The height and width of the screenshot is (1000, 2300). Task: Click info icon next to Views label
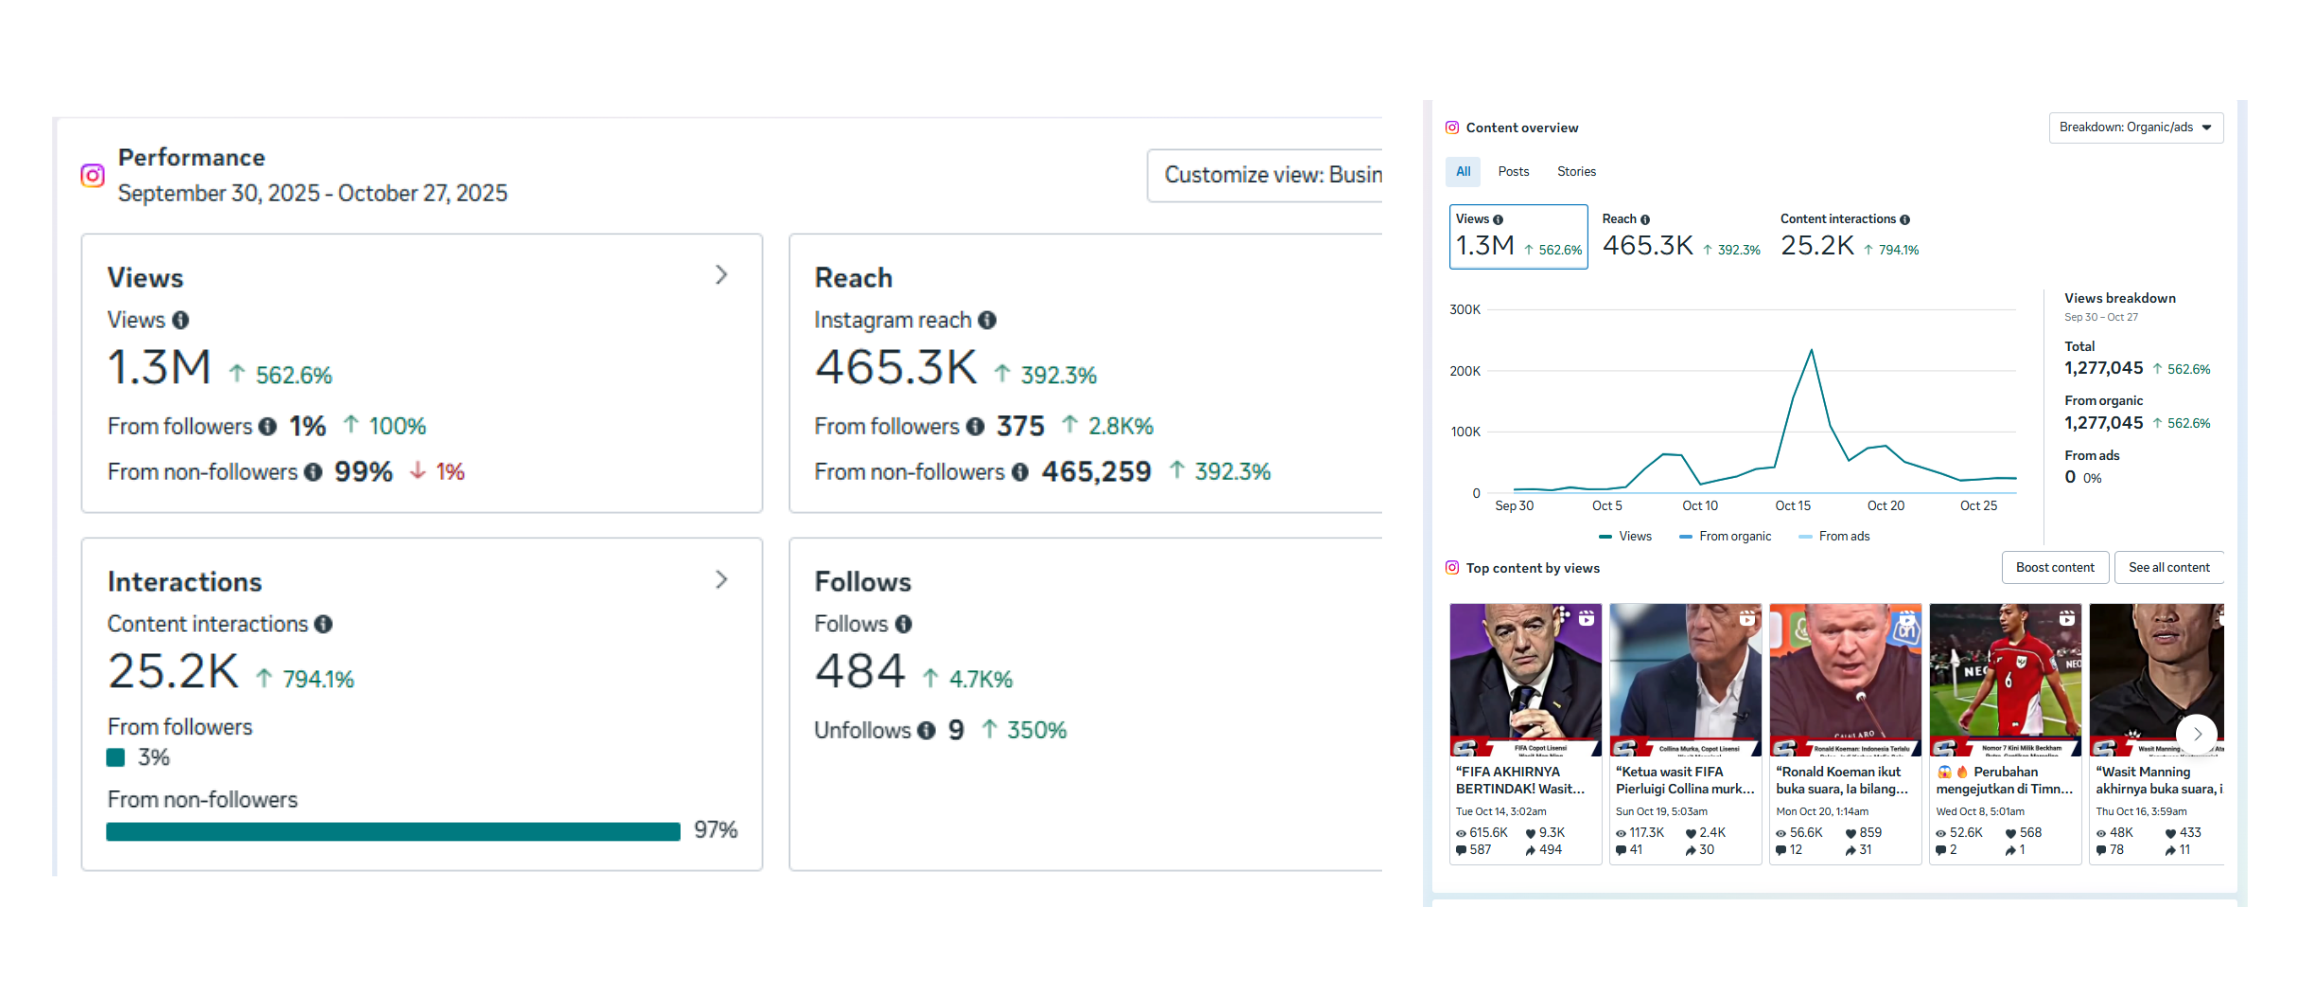(x=180, y=320)
